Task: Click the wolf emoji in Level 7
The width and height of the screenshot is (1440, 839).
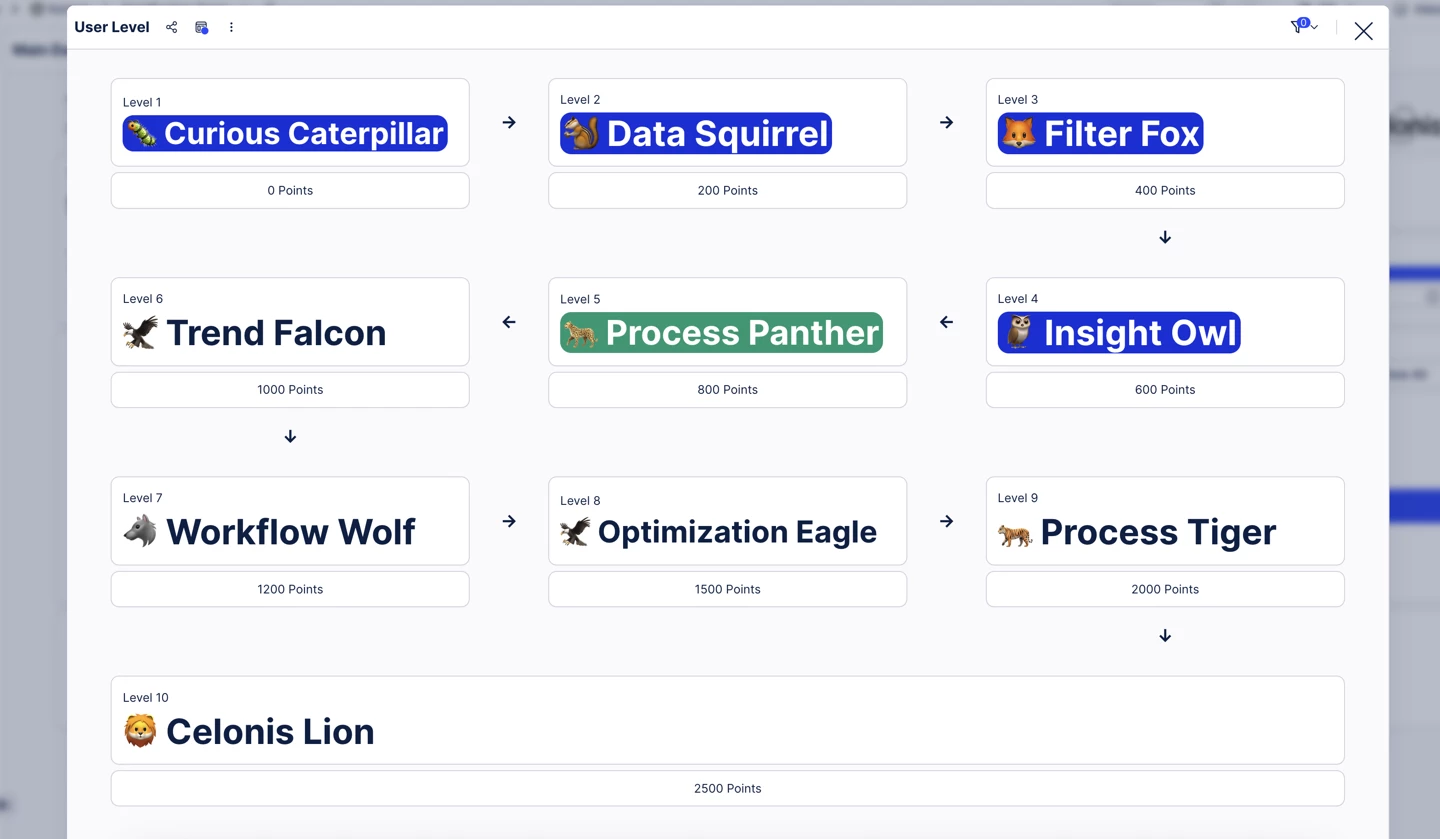Action: click(140, 532)
